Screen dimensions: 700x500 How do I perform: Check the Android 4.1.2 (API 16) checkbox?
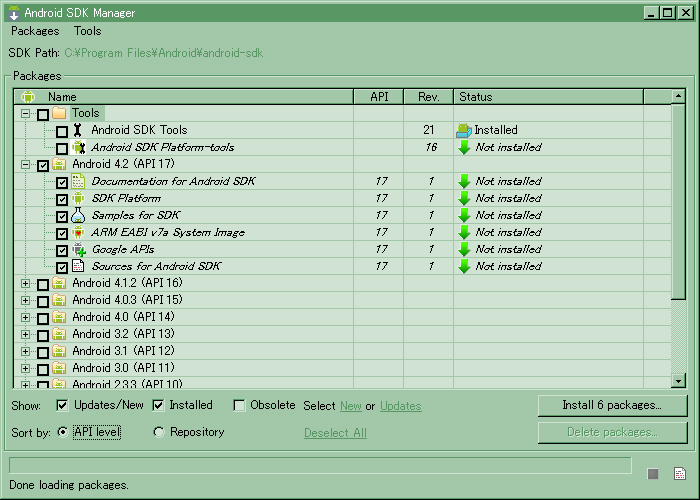(43, 284)
